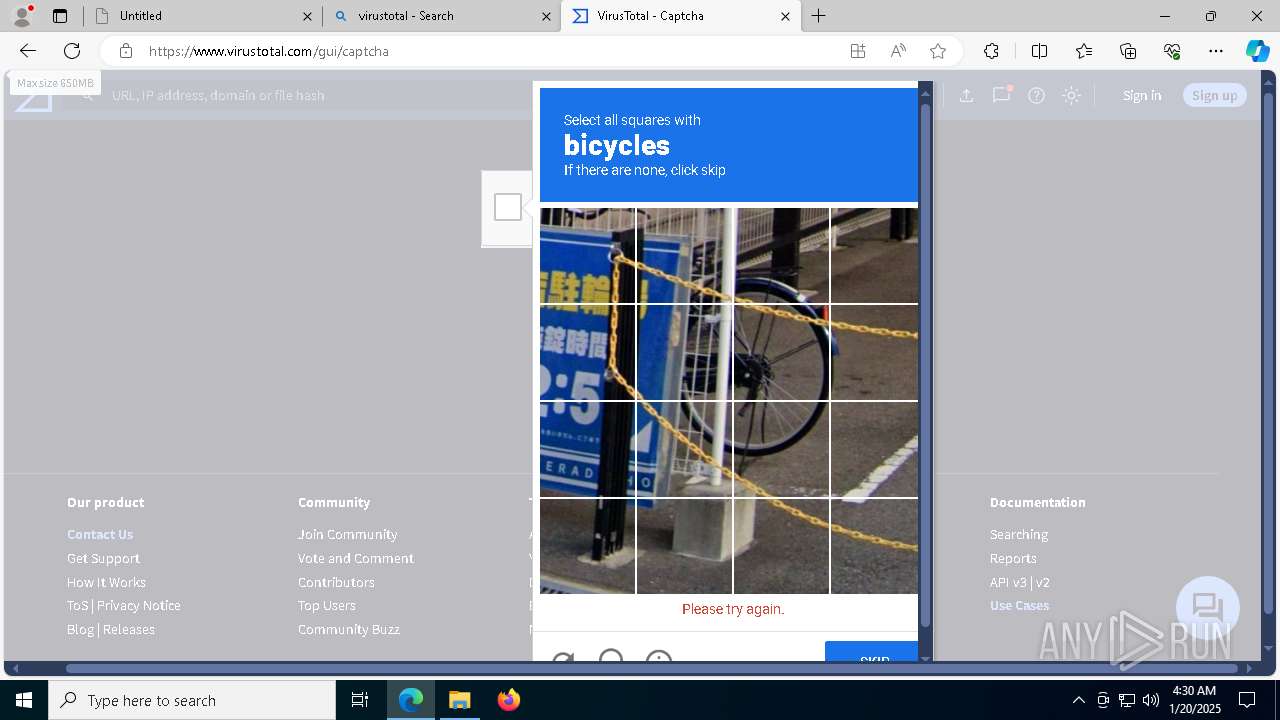Open the Join Community link

click(x=347, y=534)
